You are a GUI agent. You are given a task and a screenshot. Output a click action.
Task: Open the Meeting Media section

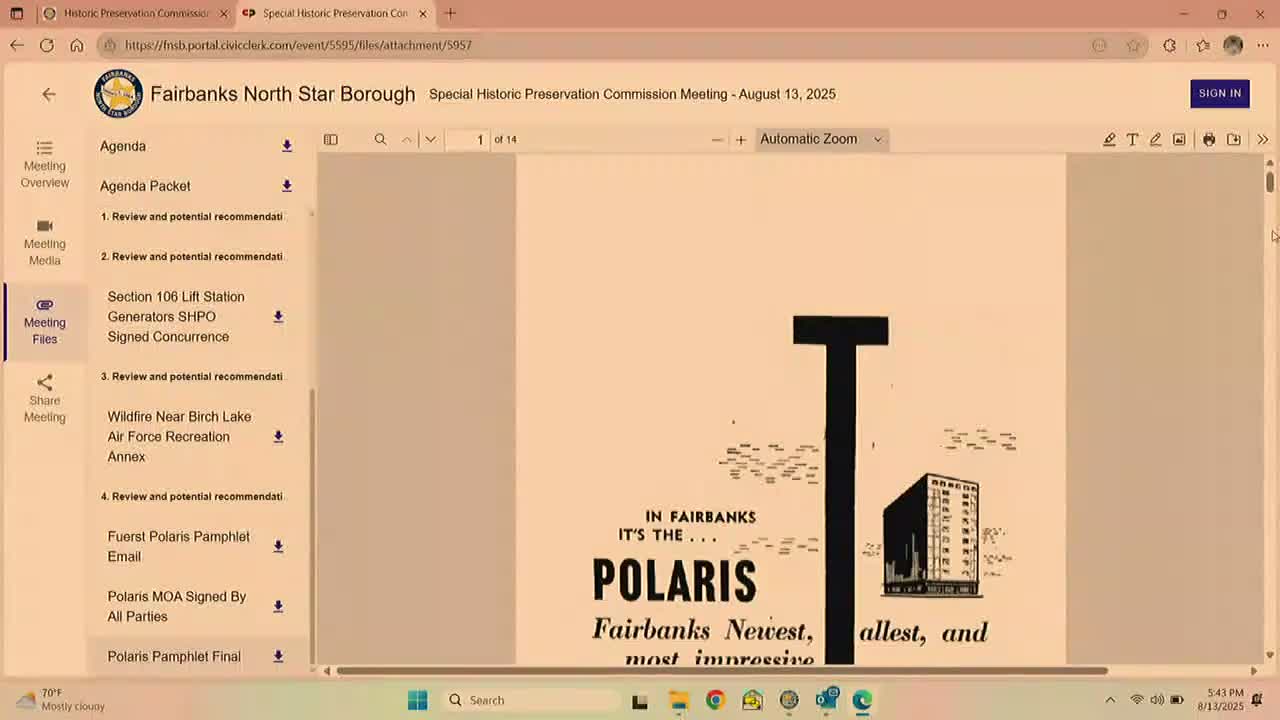click(x=44, y=243)
